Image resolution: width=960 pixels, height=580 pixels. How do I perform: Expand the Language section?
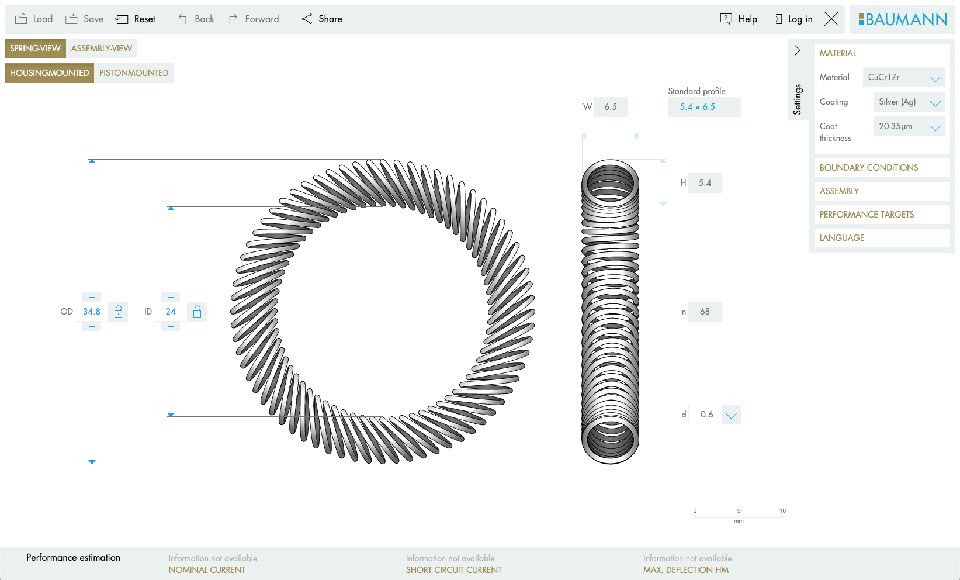point(882,238)
